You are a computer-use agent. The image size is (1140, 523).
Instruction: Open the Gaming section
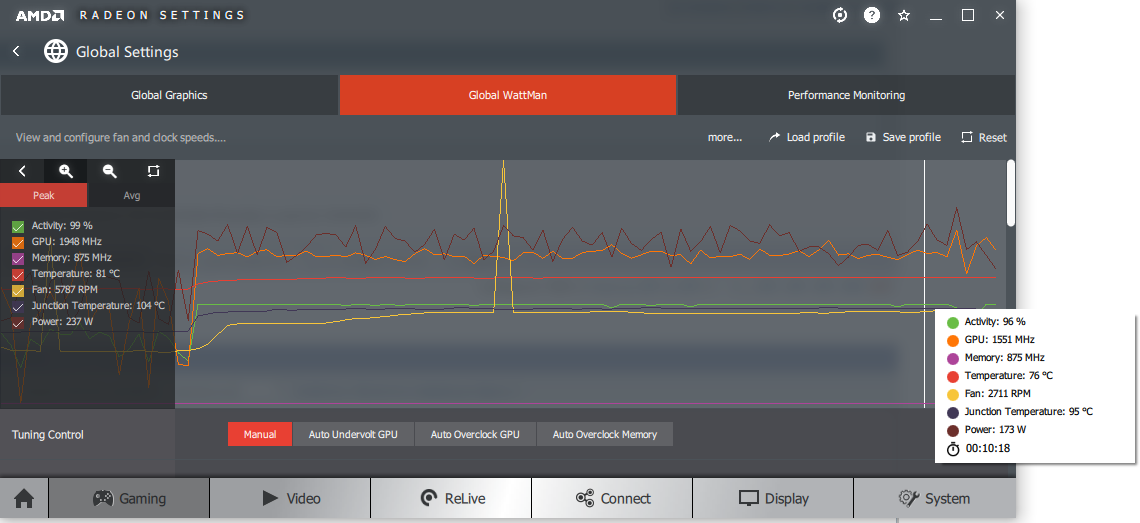point(129,498)
